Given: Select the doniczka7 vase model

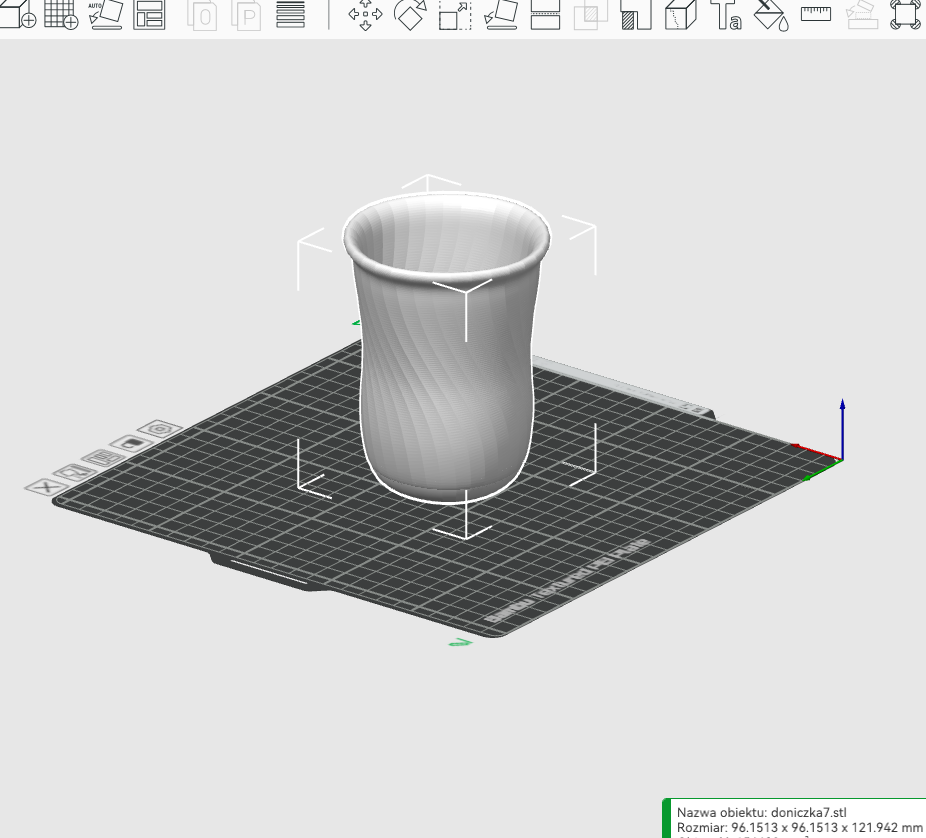Looking at the screenshot, I should [447, 348].
